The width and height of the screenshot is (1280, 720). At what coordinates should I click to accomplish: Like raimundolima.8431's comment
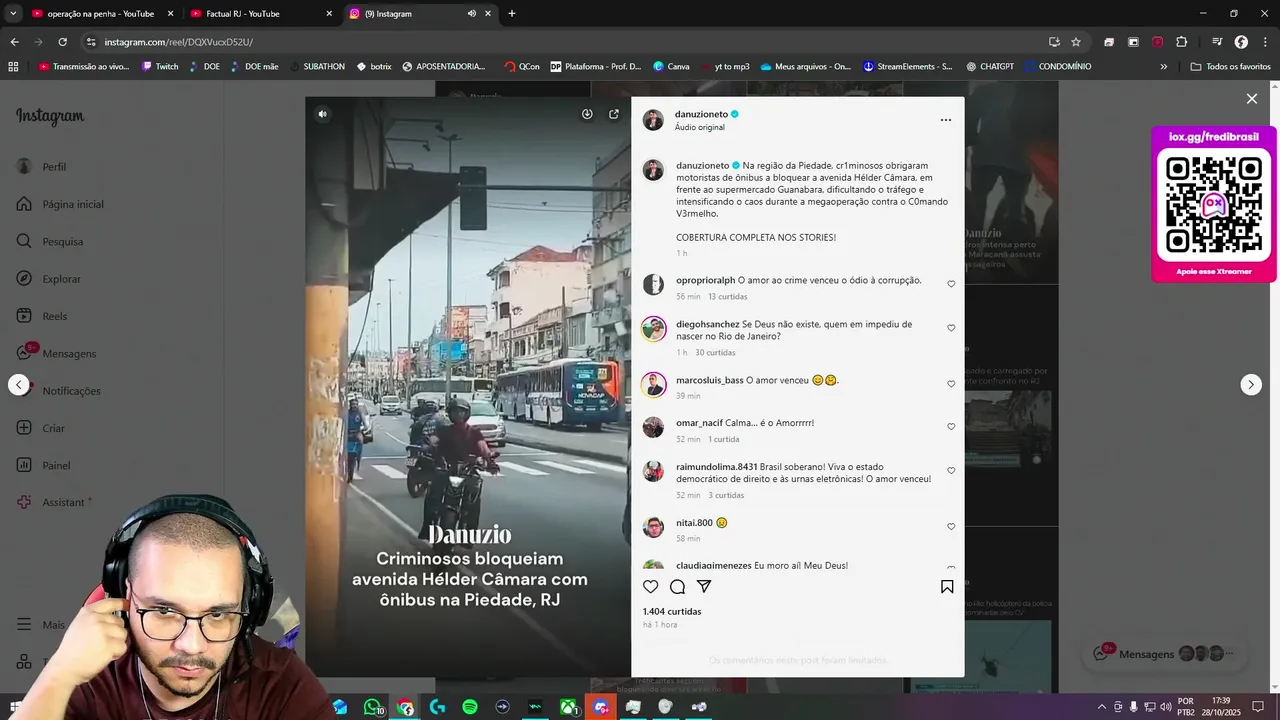951,470
